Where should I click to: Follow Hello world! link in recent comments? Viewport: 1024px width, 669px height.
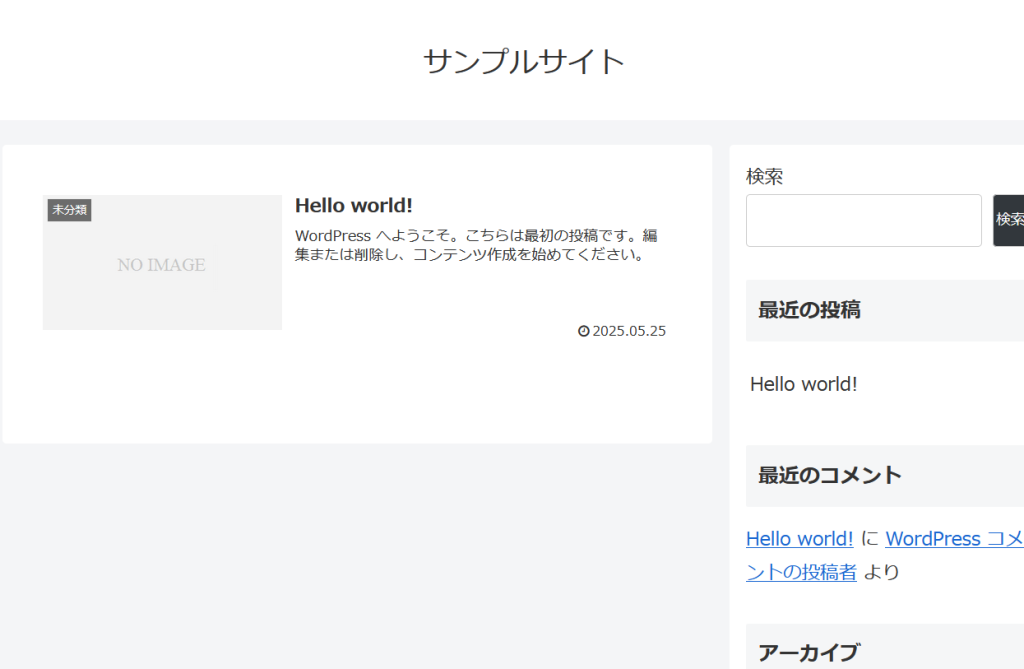[x=799, y=539]
